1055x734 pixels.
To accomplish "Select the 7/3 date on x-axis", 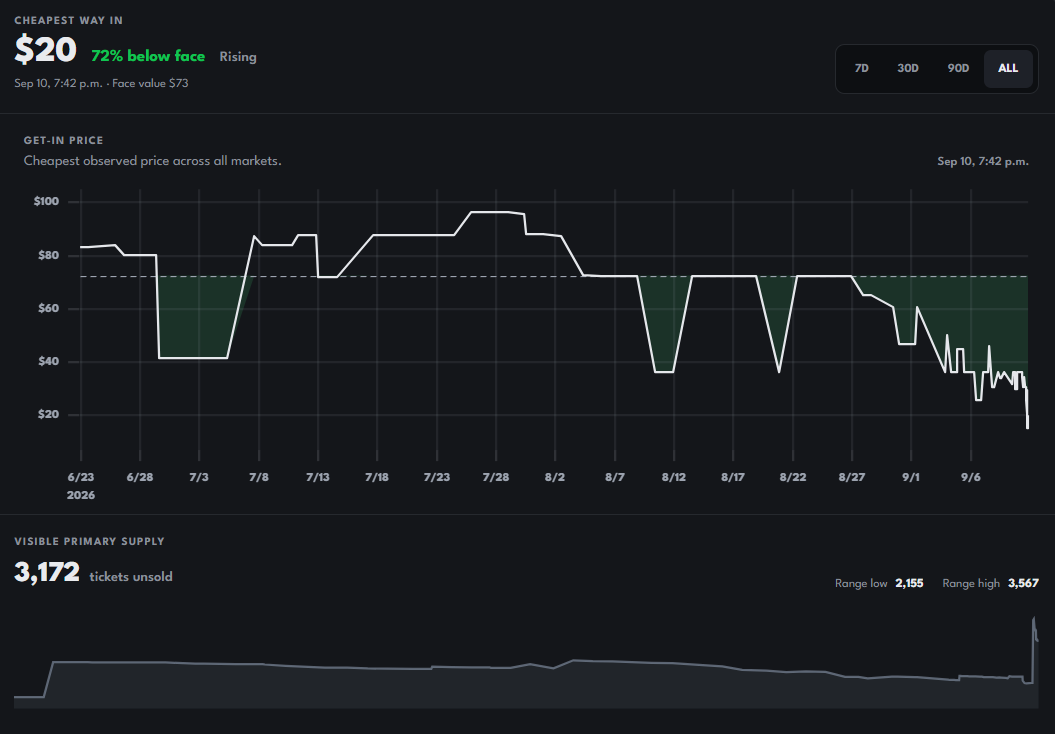I will pos(199,477).
